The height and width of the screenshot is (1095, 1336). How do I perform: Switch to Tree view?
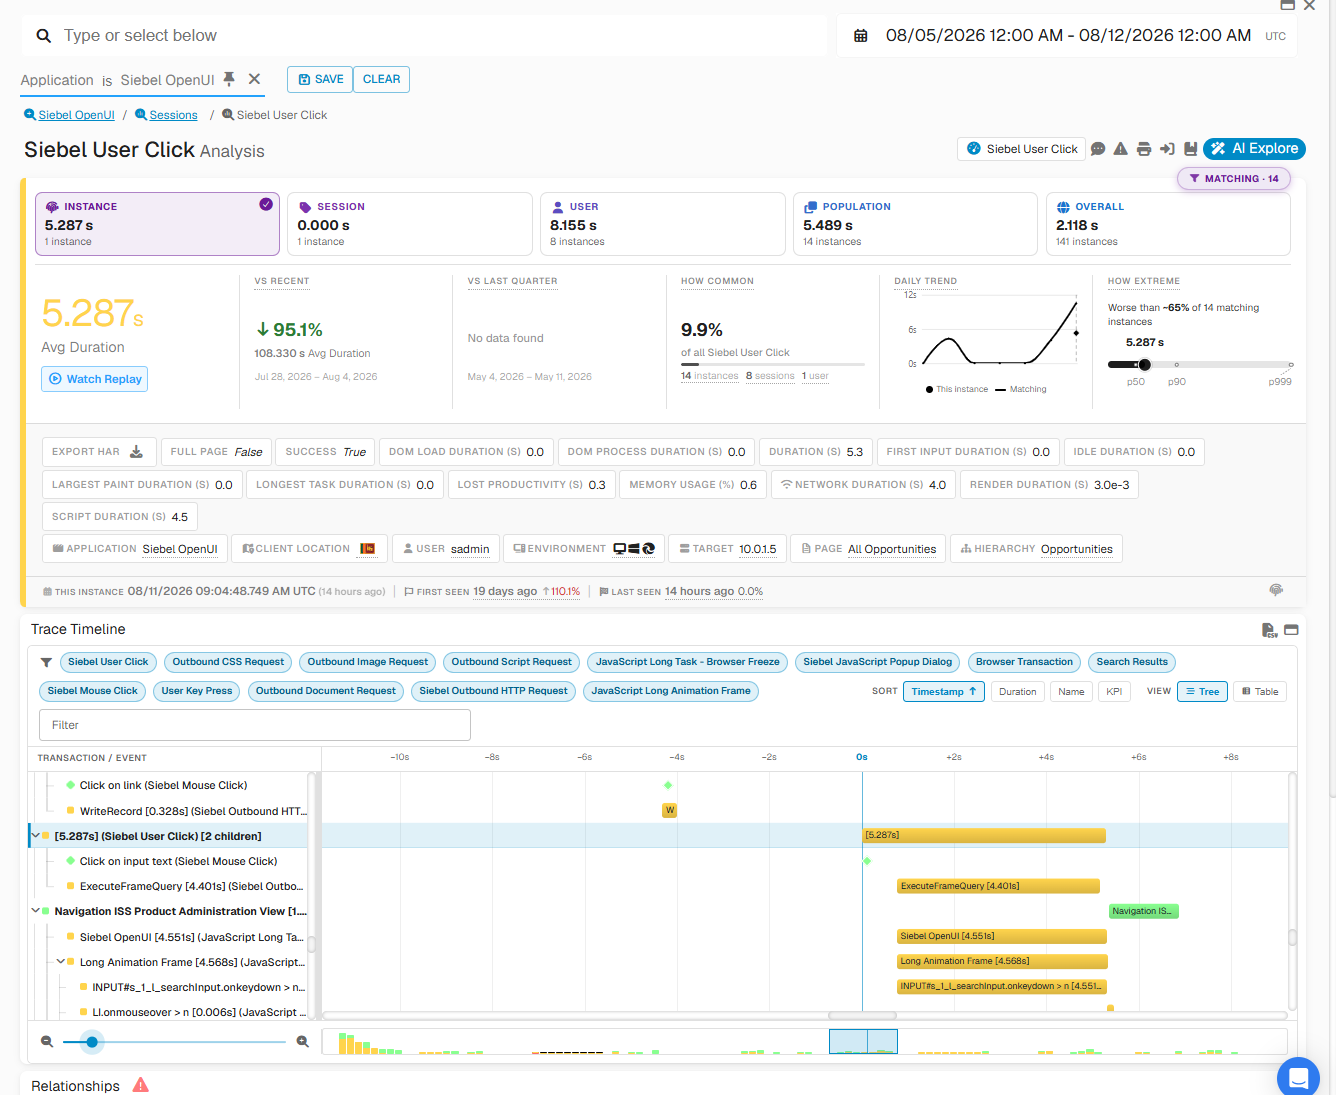pos(1203,692)
